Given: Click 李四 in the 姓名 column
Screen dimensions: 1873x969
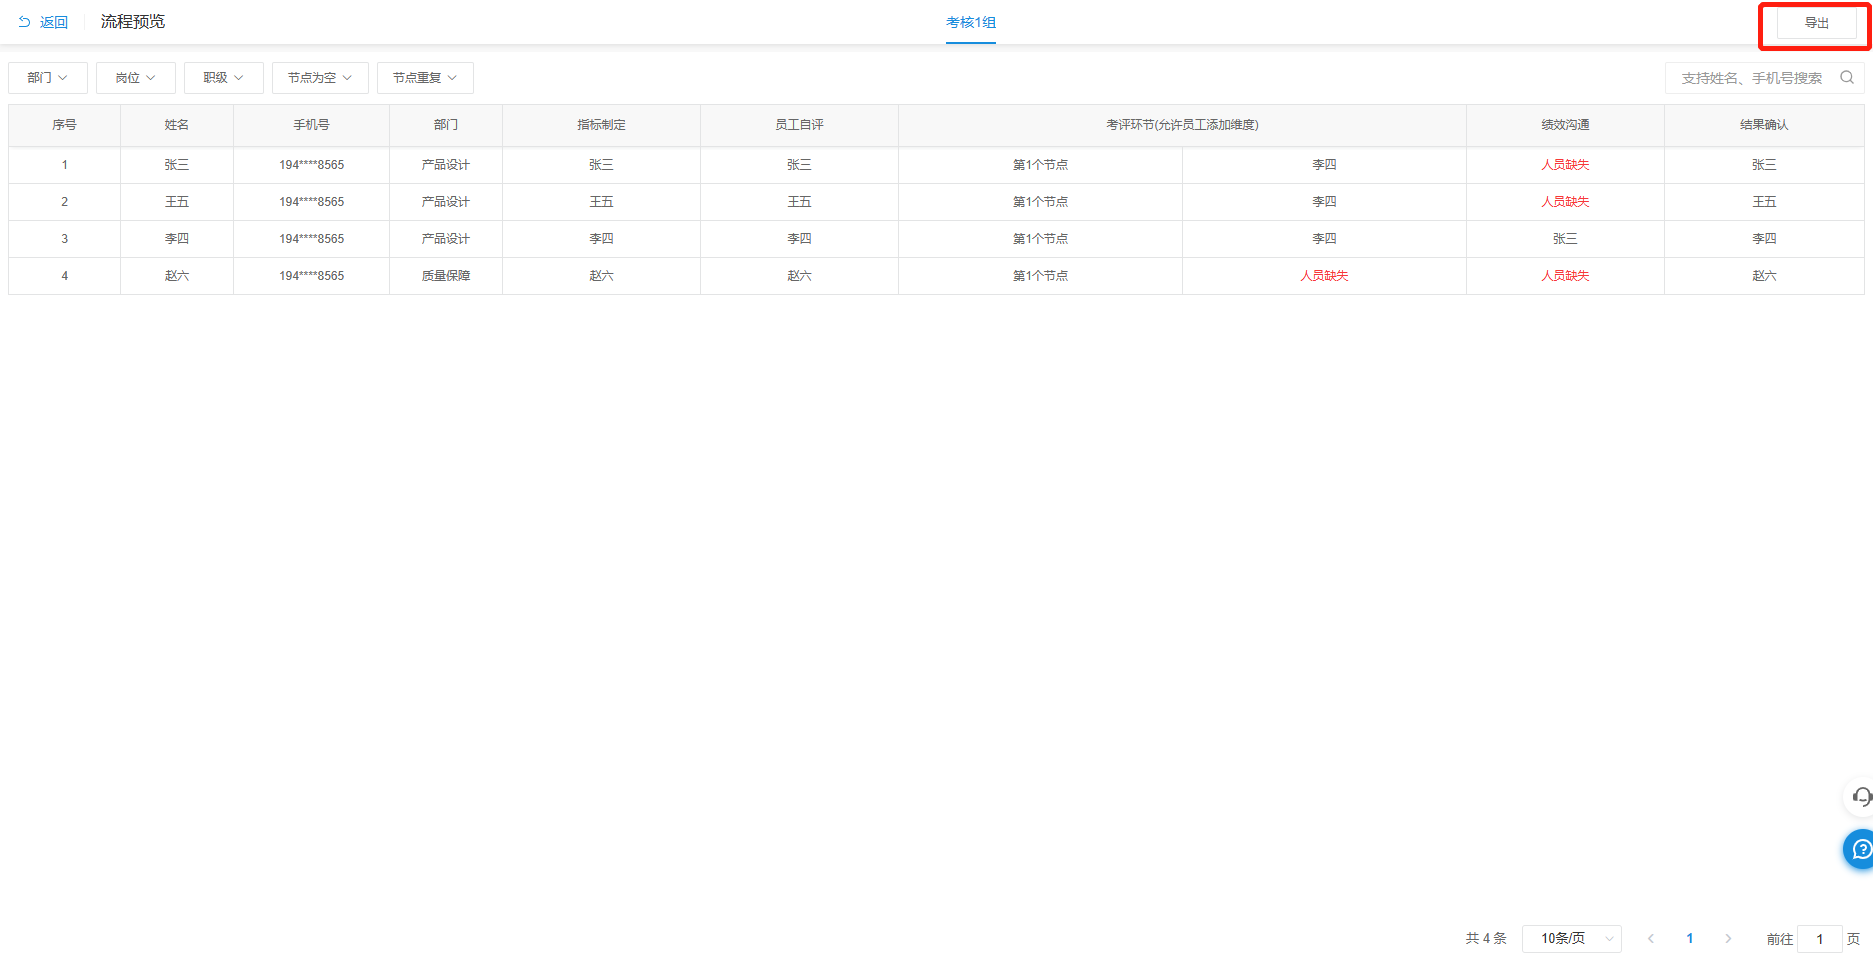Looking at the screenshot, I should [177, 239].
